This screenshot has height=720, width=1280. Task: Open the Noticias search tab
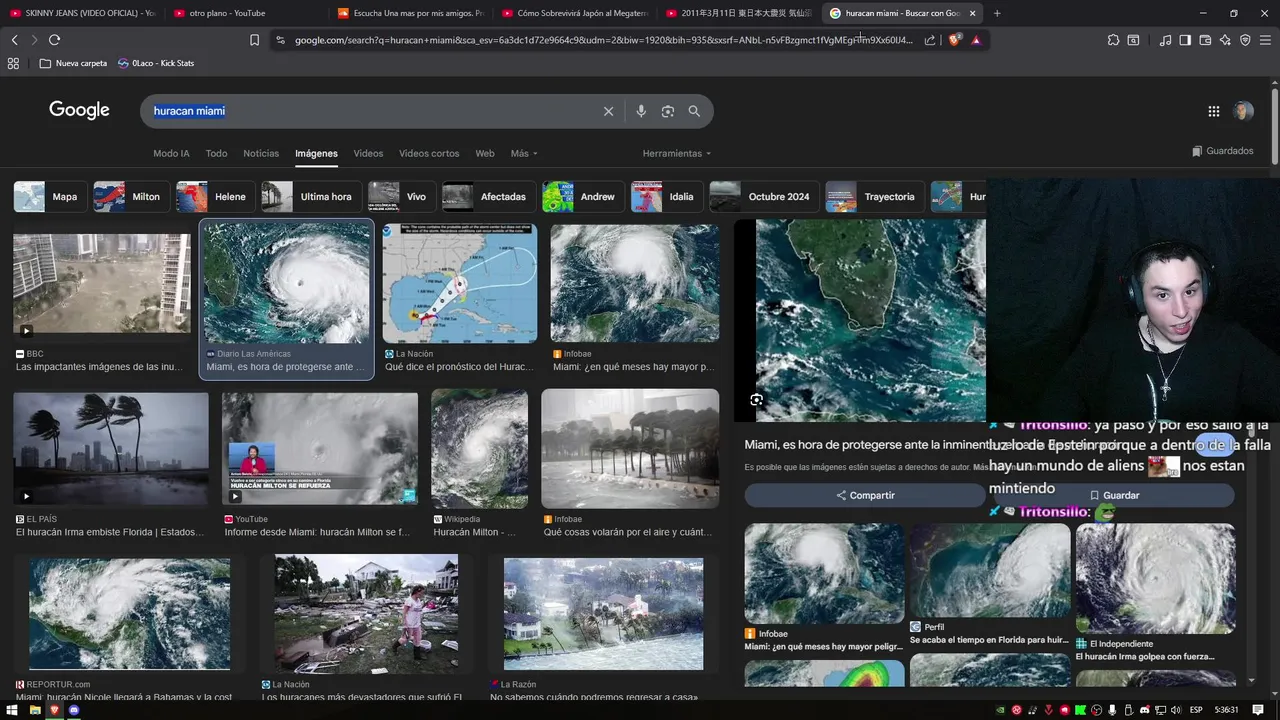pyautogui.click(x=261, y=153)
